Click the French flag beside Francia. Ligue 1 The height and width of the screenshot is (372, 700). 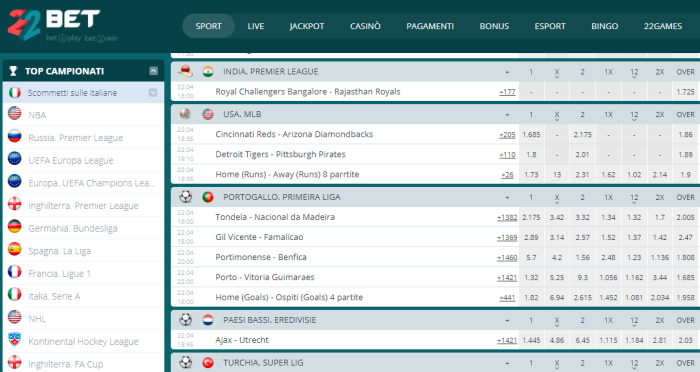coord(15,272)
